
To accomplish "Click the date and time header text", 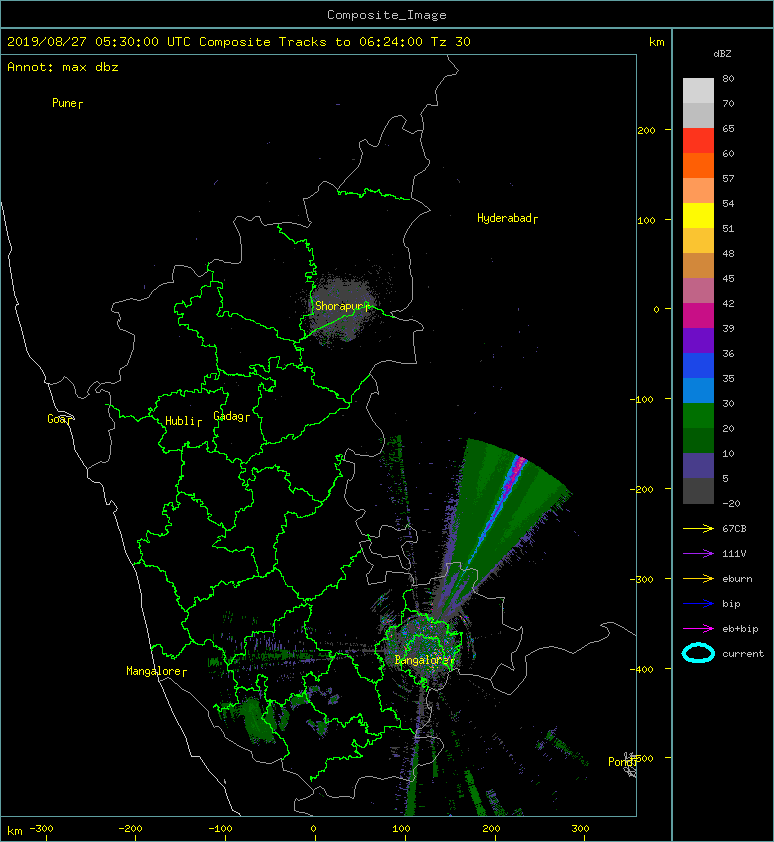I will tap(238, 42).
